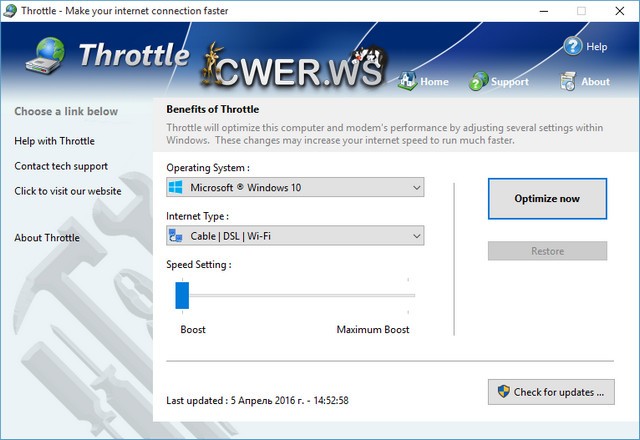Click the Help question mark icon
Viewport: 640px width, 440px height.
(x=573, y=46)
